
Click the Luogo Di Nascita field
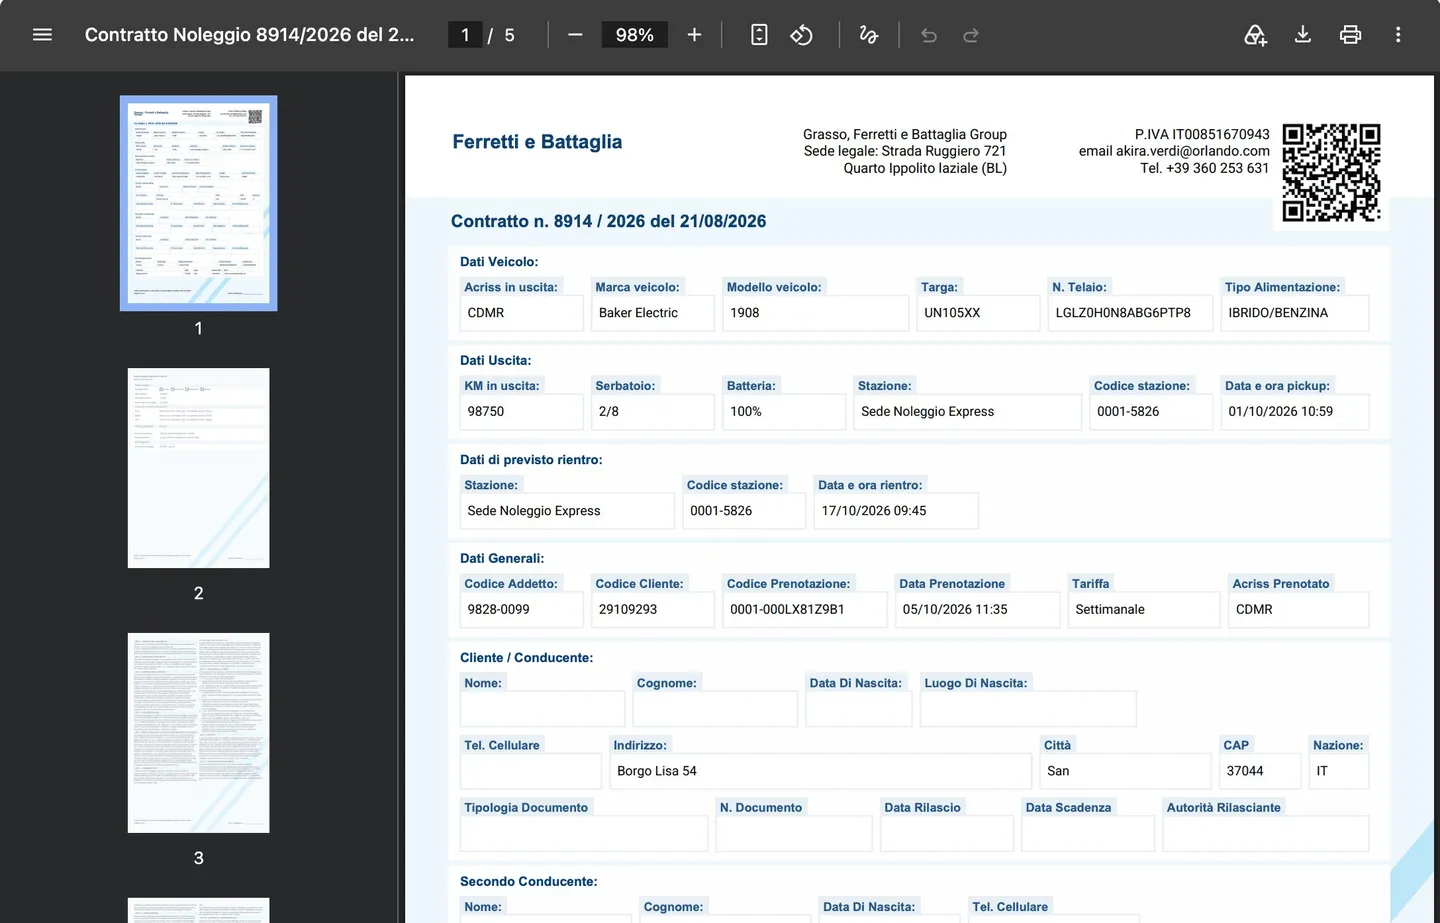pyautogui.click(x=1028, y=709)
